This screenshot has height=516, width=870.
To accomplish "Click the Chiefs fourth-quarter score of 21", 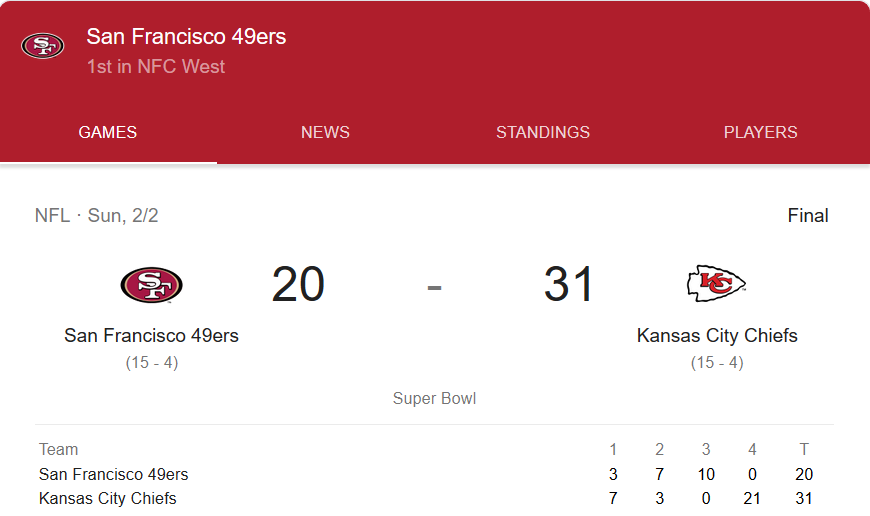I will coord(752,498).
